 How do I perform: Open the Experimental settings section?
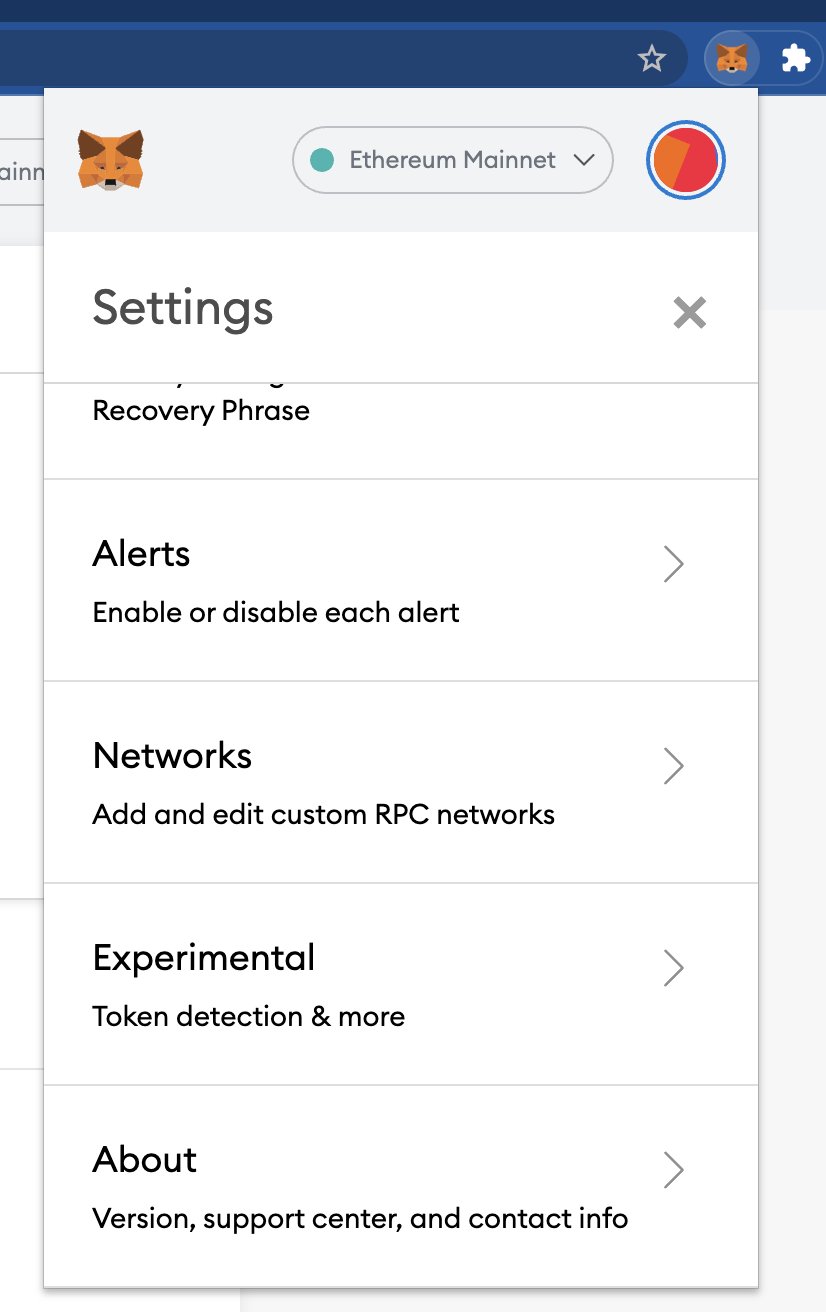click(x=401, y=985)
